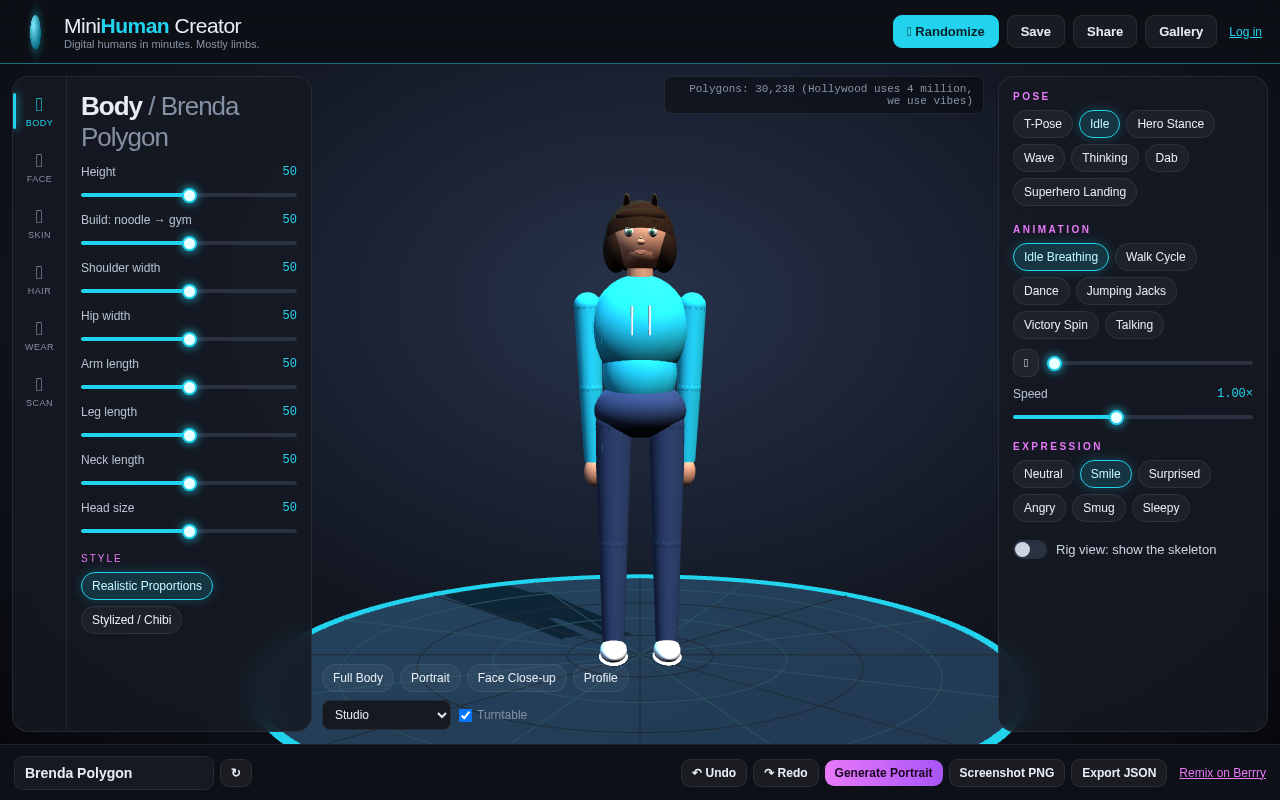Choose Dance animation
The width and height of the screenshot is (1280, 800).
pos(1041,291)
